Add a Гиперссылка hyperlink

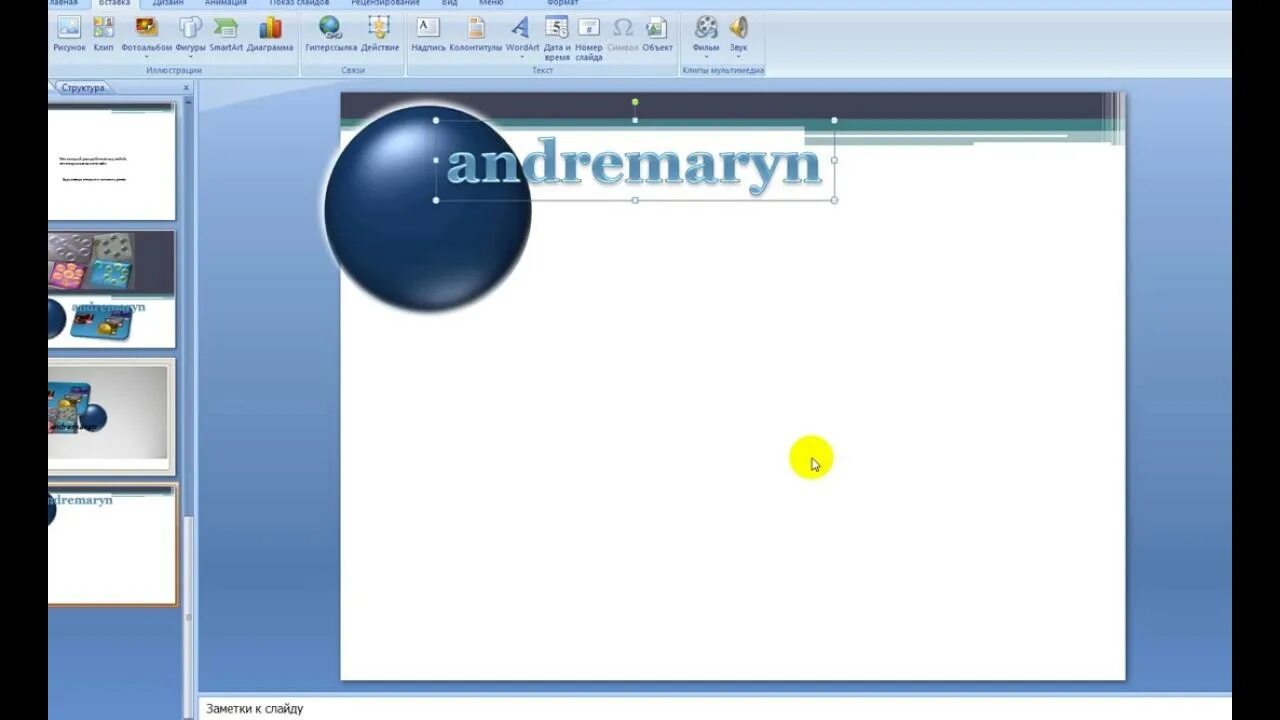click(x=330, y=35)
